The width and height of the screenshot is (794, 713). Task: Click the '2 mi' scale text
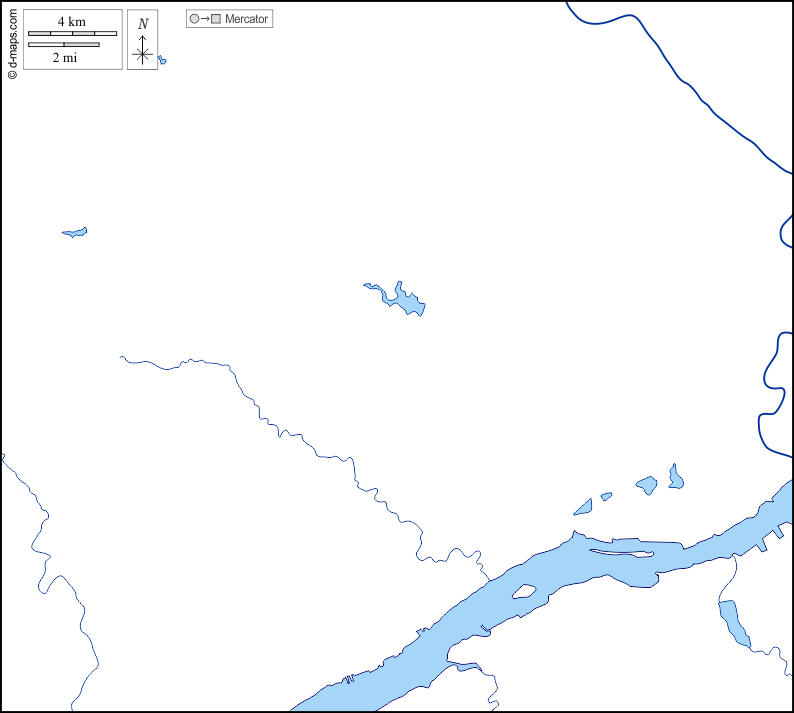tap(65, 58)
